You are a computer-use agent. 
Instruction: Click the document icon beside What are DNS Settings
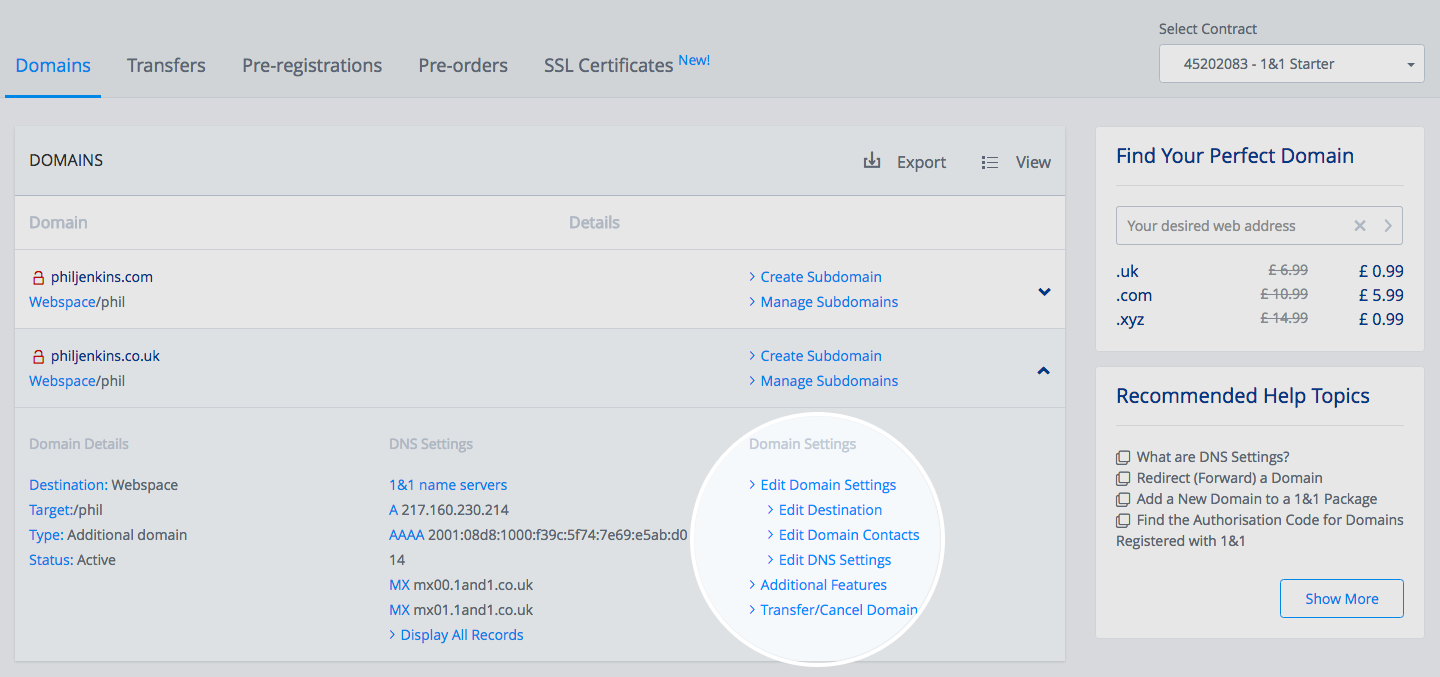point(1123,458)
